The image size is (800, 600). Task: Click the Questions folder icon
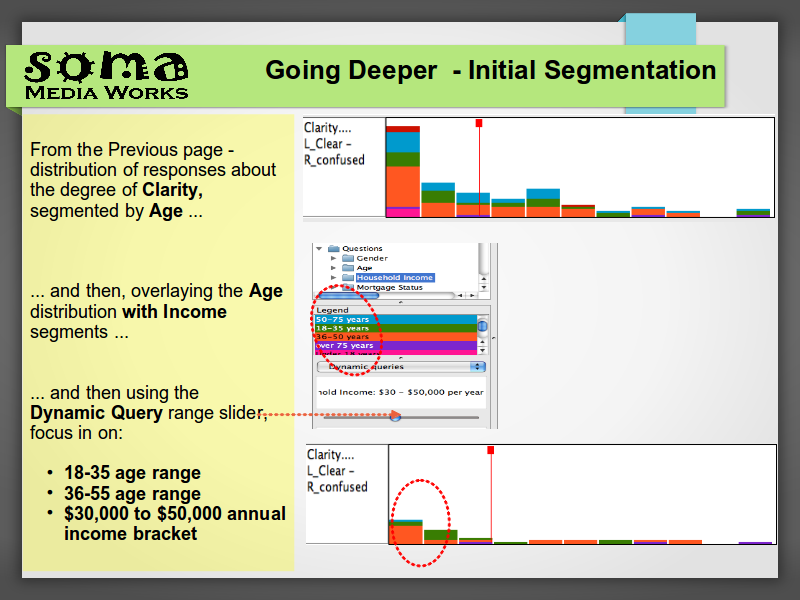(334, 249)
